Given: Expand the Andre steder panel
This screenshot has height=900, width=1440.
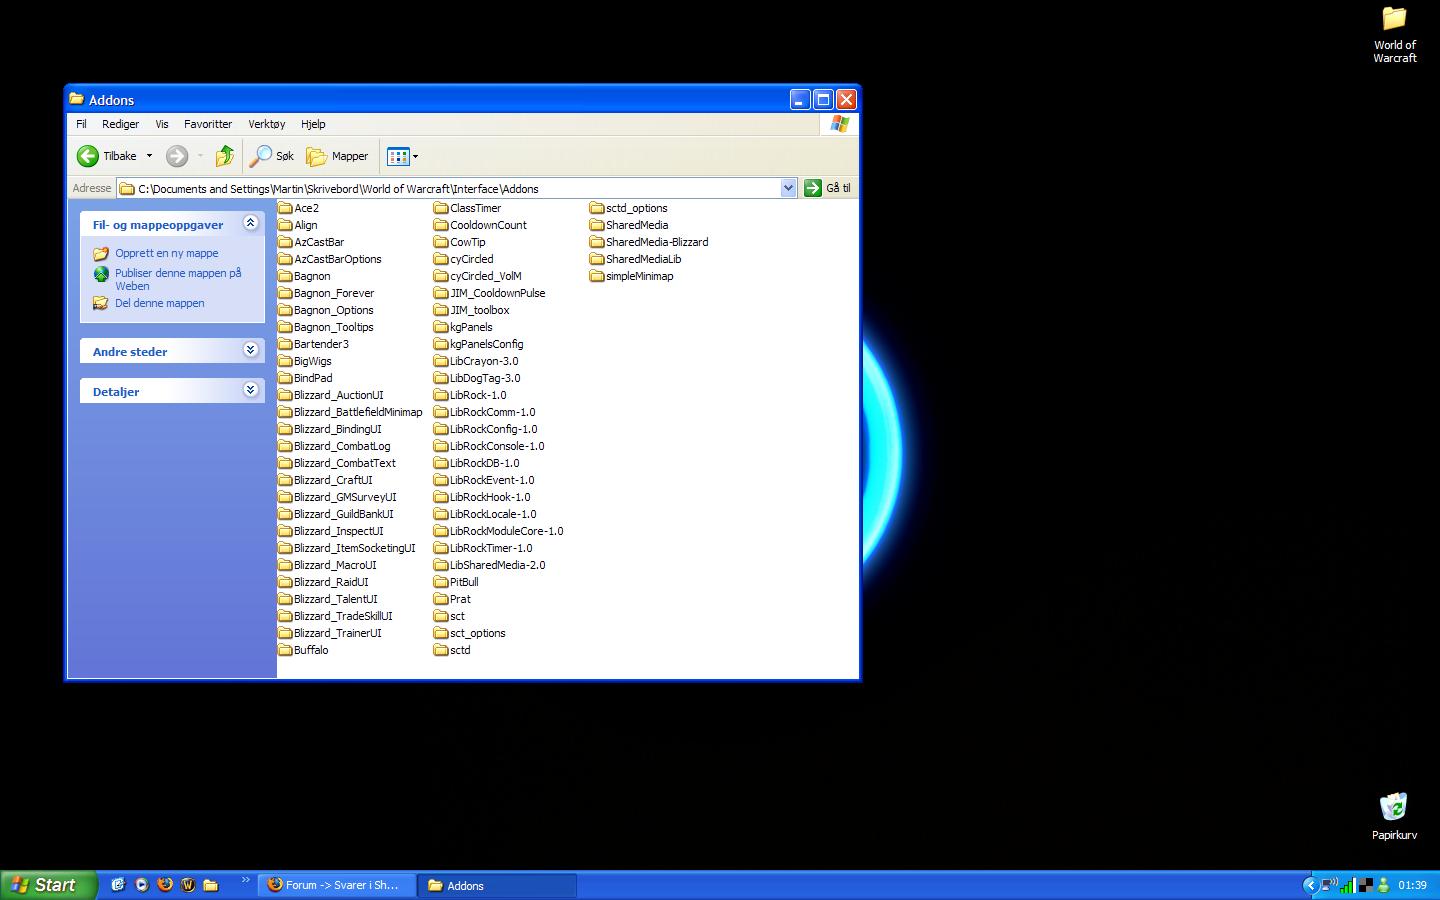Looking at the screenshot, I should [x=251, y=350].
